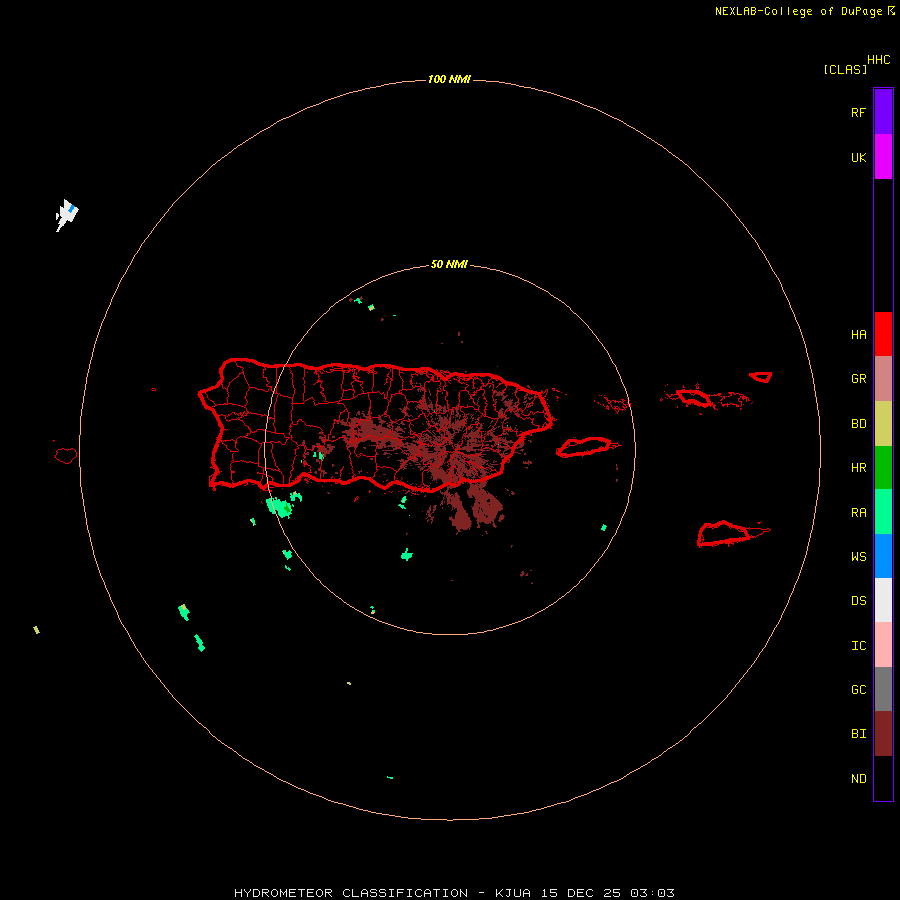The height and width of the screenshot is (900, 900).
Task: Click the RF legend label
Action: pos(858,112)
